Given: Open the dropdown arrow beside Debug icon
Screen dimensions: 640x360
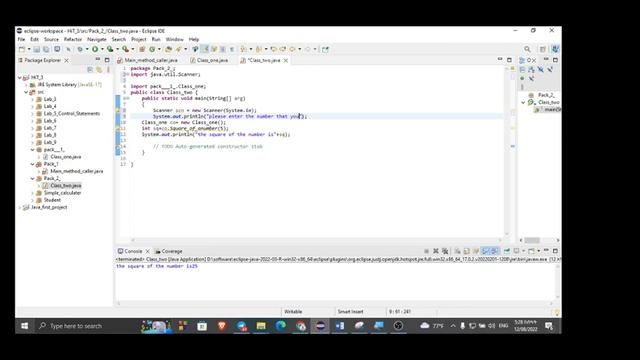Looking at the screenshot, I should click(x=87, y=49).
